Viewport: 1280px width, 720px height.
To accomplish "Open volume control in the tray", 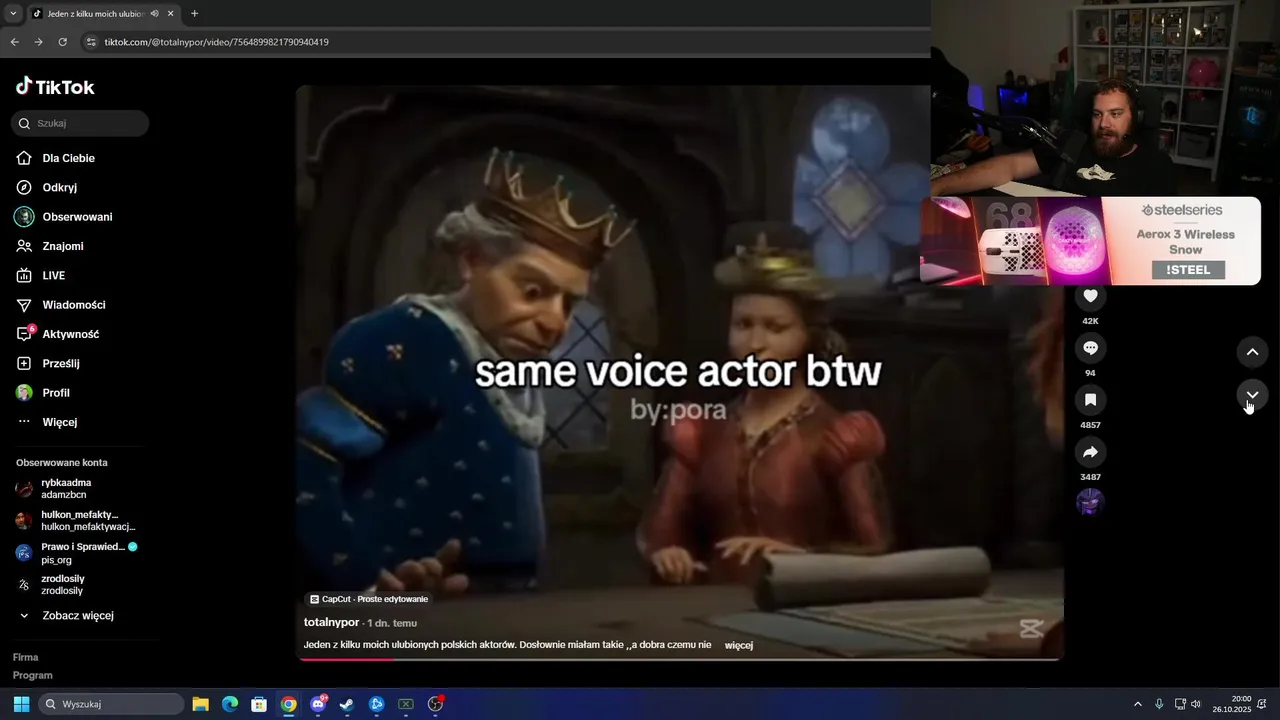I will tap(1196, 704).
